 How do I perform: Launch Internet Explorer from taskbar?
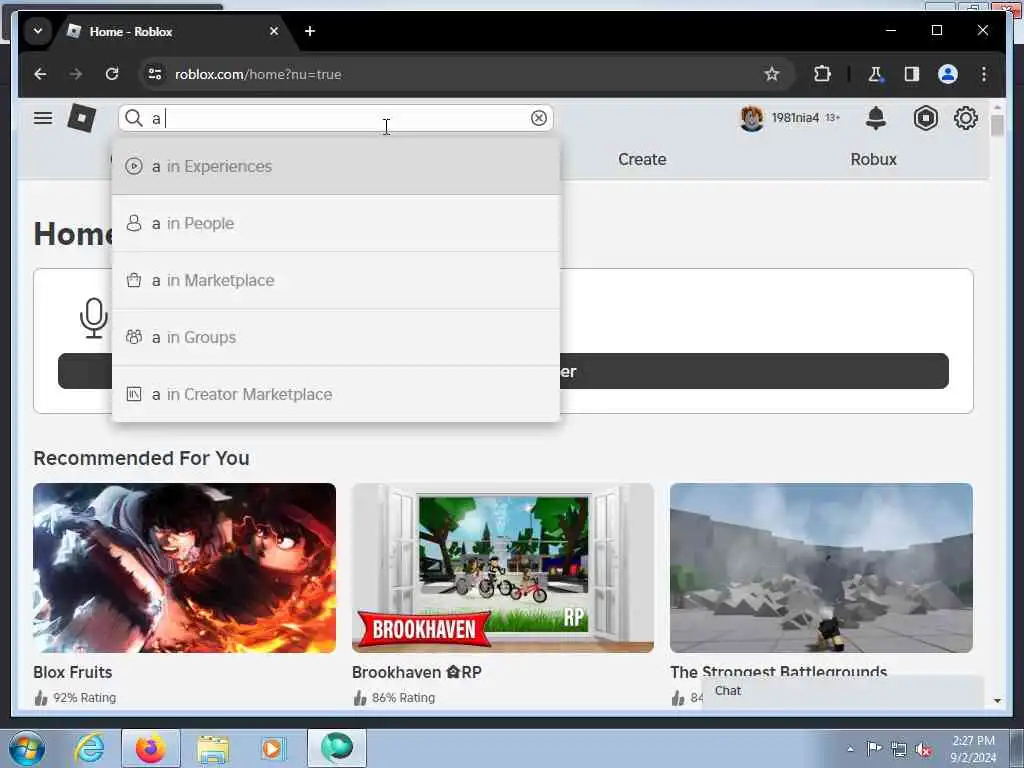pyautogui.click(x=89, y=748)
